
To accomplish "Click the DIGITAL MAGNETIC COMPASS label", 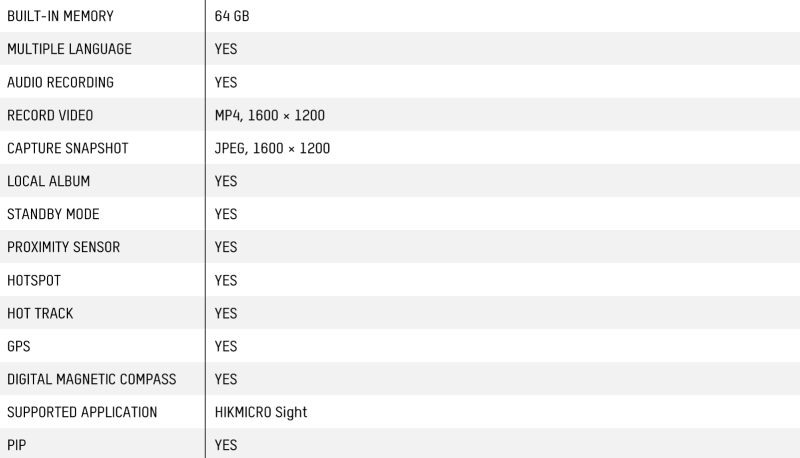I will point(92,379).
